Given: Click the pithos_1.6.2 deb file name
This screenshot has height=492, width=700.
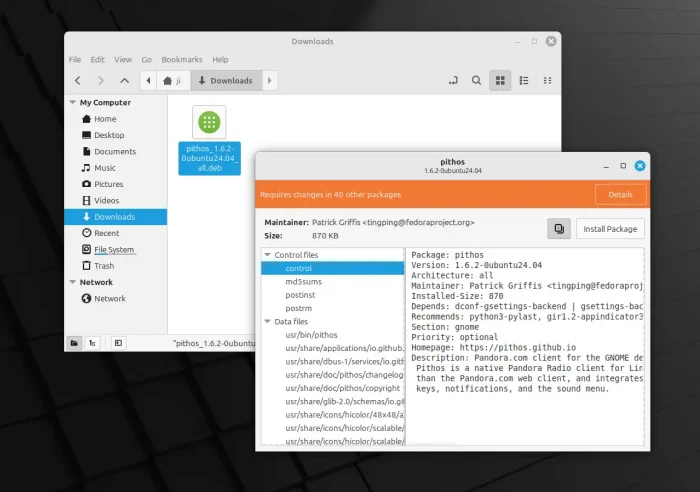Looking at the screenshot, I should point(209,158).
